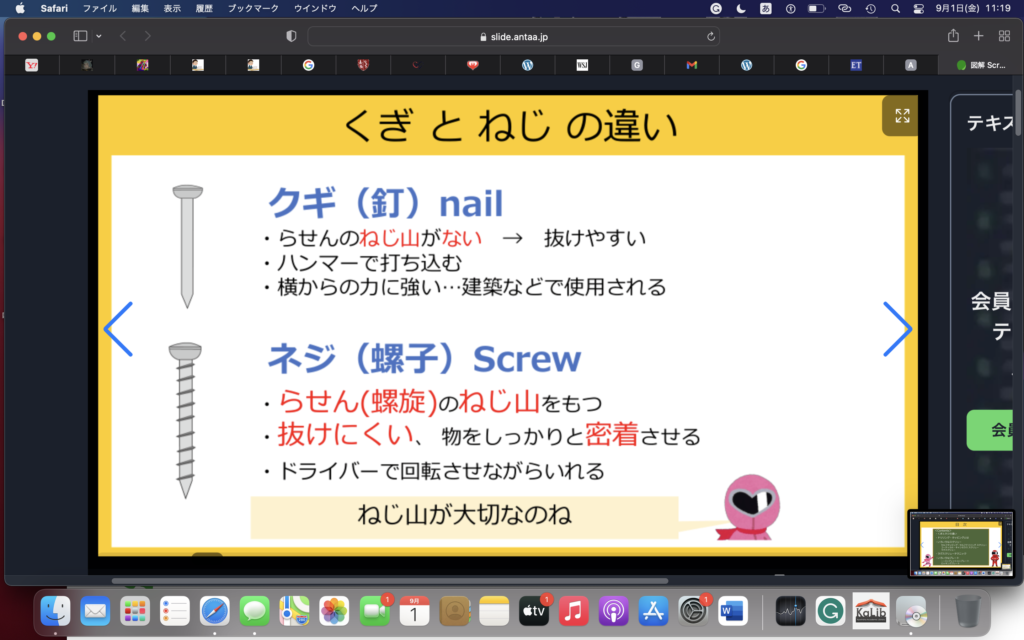Toggle macOS Control Center
Viewport: 1024px width, 640px height.
point(919,8)
